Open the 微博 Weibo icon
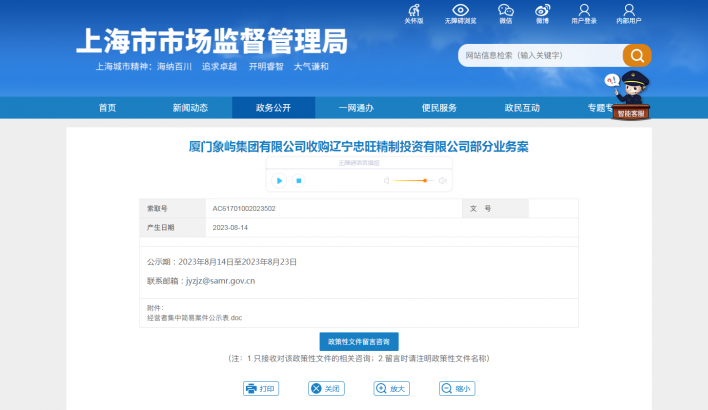The image size is (708, 410). (x=542, y=14)
